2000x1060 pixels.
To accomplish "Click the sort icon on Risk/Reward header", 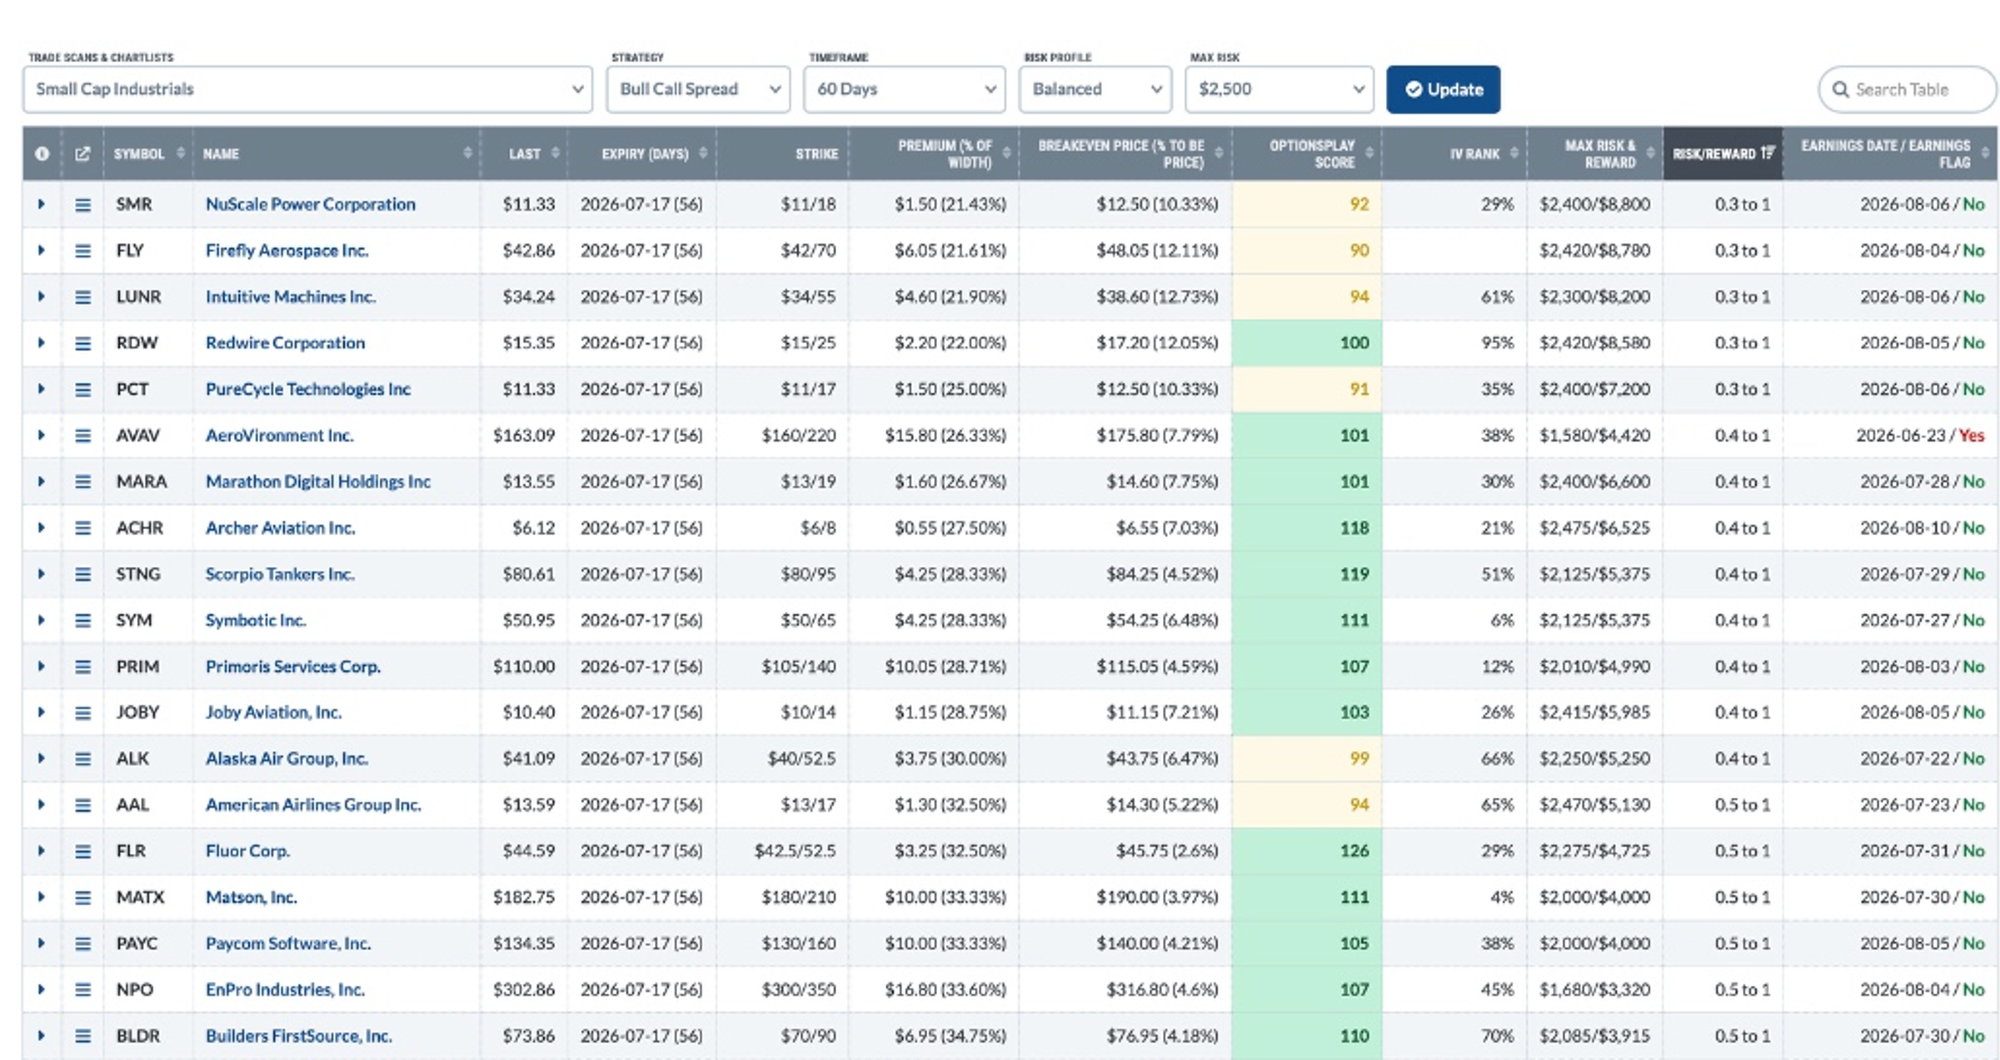I will tap(1767, 153).
